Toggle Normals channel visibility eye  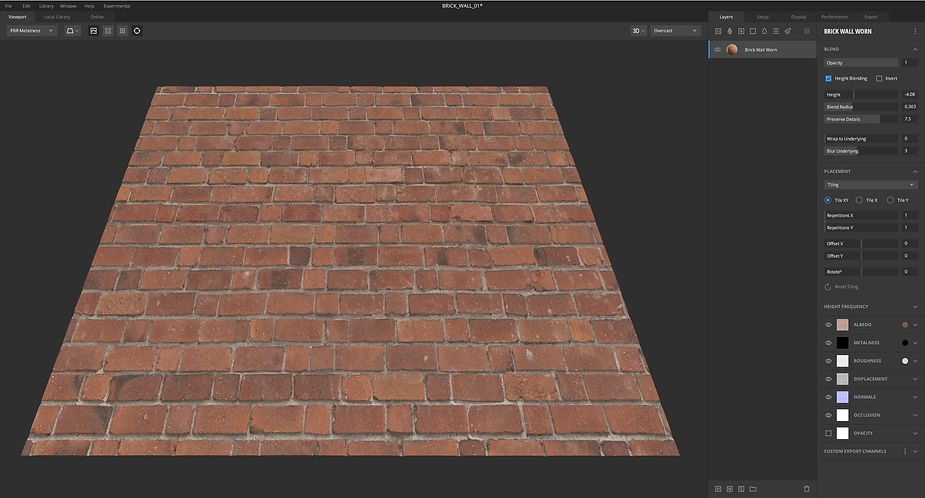[828, 397]
